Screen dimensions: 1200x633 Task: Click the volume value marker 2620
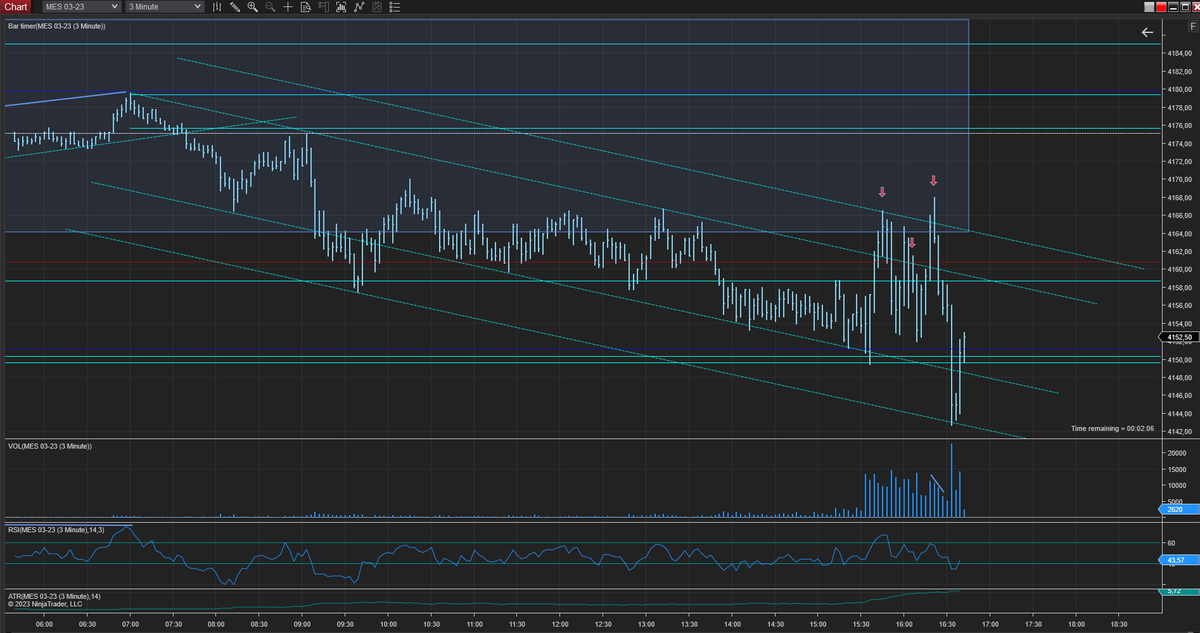point(1178,510)
